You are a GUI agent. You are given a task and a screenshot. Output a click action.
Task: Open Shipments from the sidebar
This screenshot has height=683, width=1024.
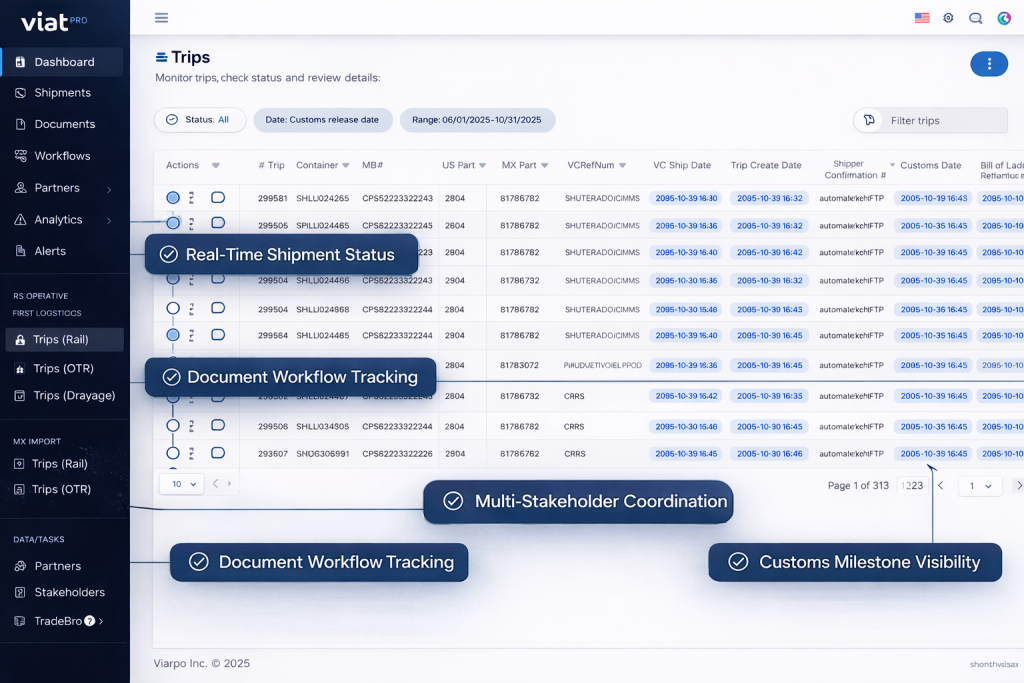tap(62, 93)
